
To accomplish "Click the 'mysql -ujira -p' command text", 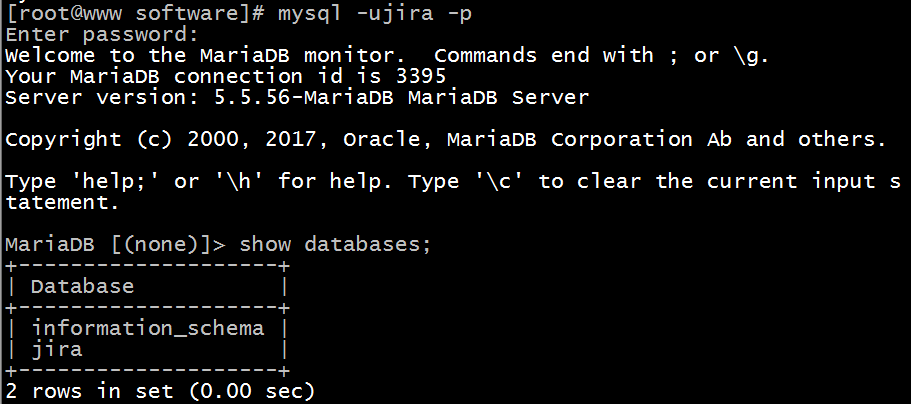I will [356, 13].
